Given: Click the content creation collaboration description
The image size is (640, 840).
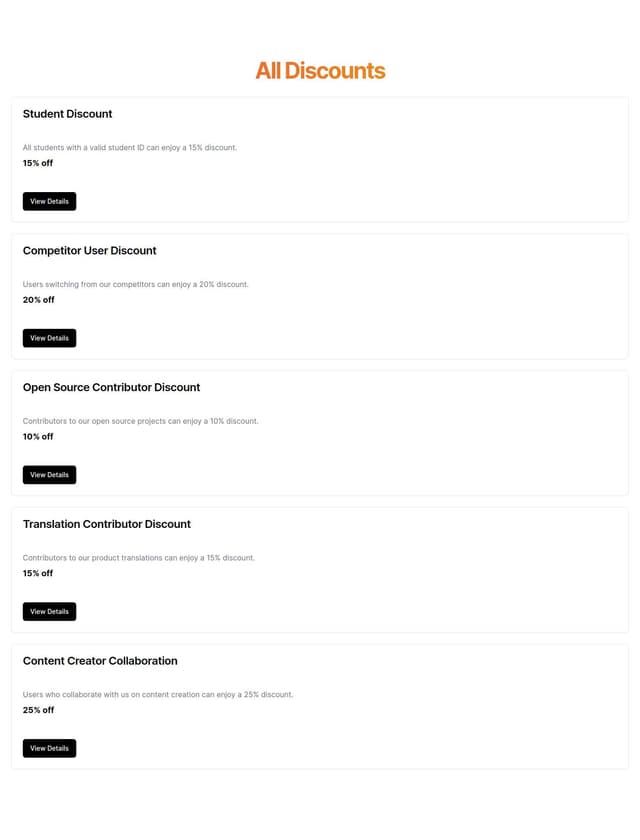Looking at the screenshot, I should (158, 694).
